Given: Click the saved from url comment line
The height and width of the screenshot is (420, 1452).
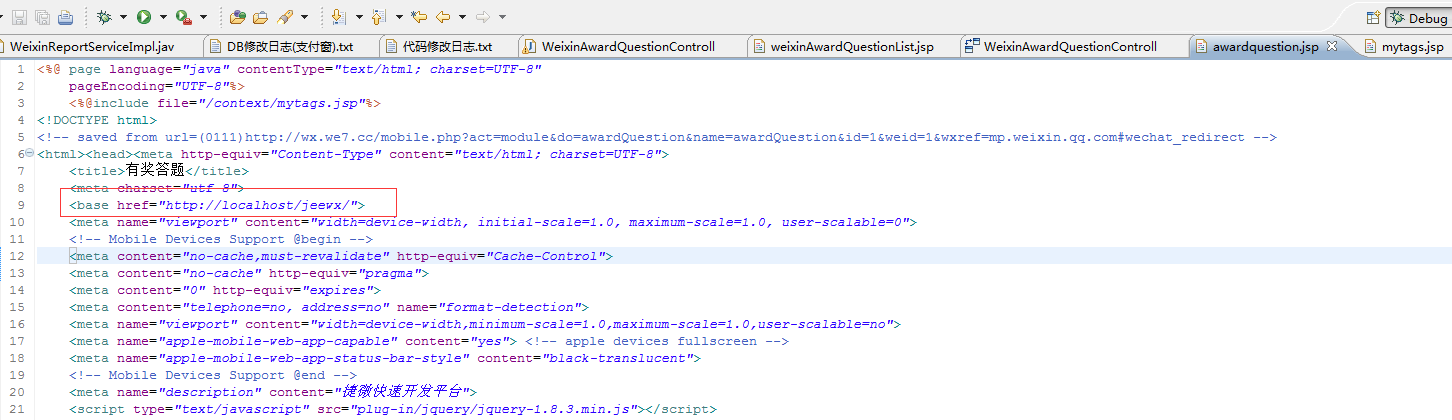Looking at the screenshot, I should [x=657, y=137].
